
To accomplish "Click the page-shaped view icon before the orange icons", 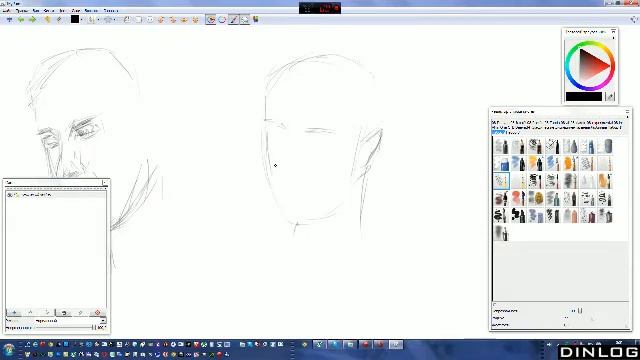I will (127, 19).
